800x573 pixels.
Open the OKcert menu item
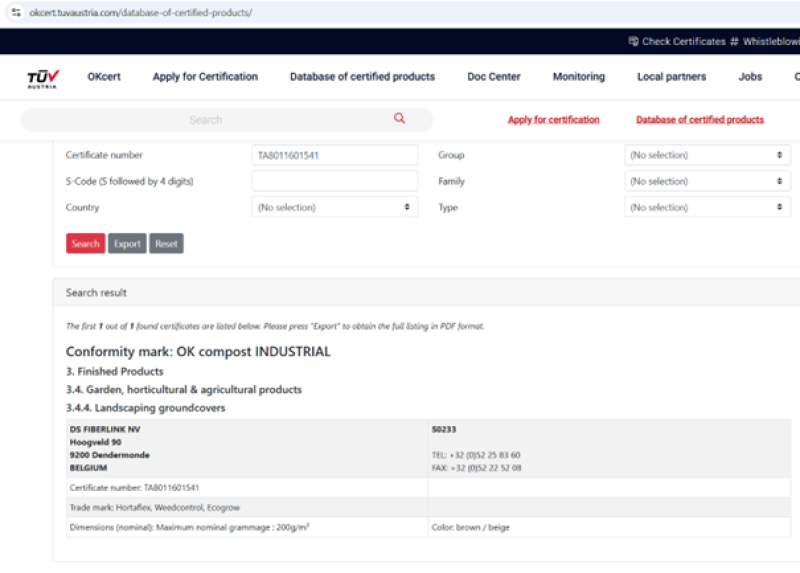(104, 77)
